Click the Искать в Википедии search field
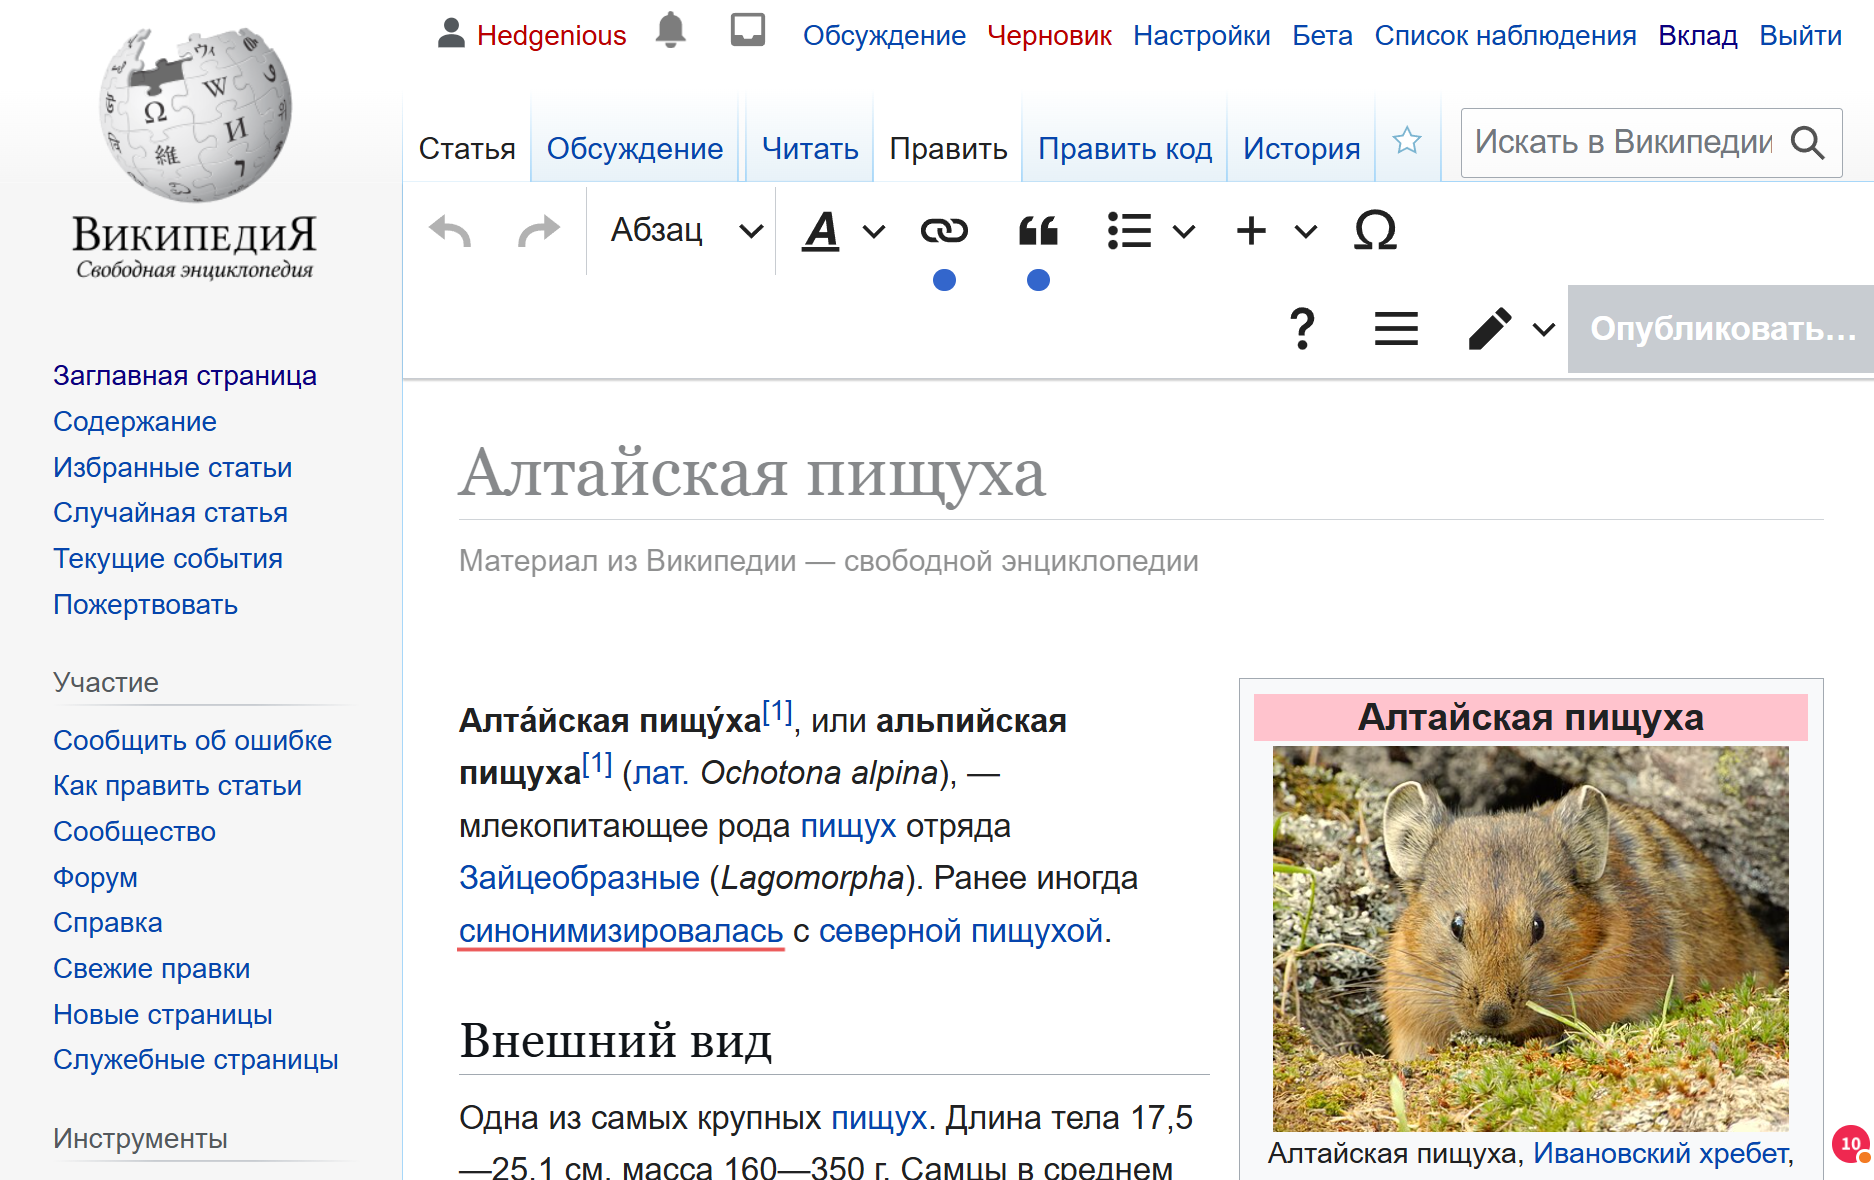The width and height of the screenshot is (1874, 1180). [1622, 143]
